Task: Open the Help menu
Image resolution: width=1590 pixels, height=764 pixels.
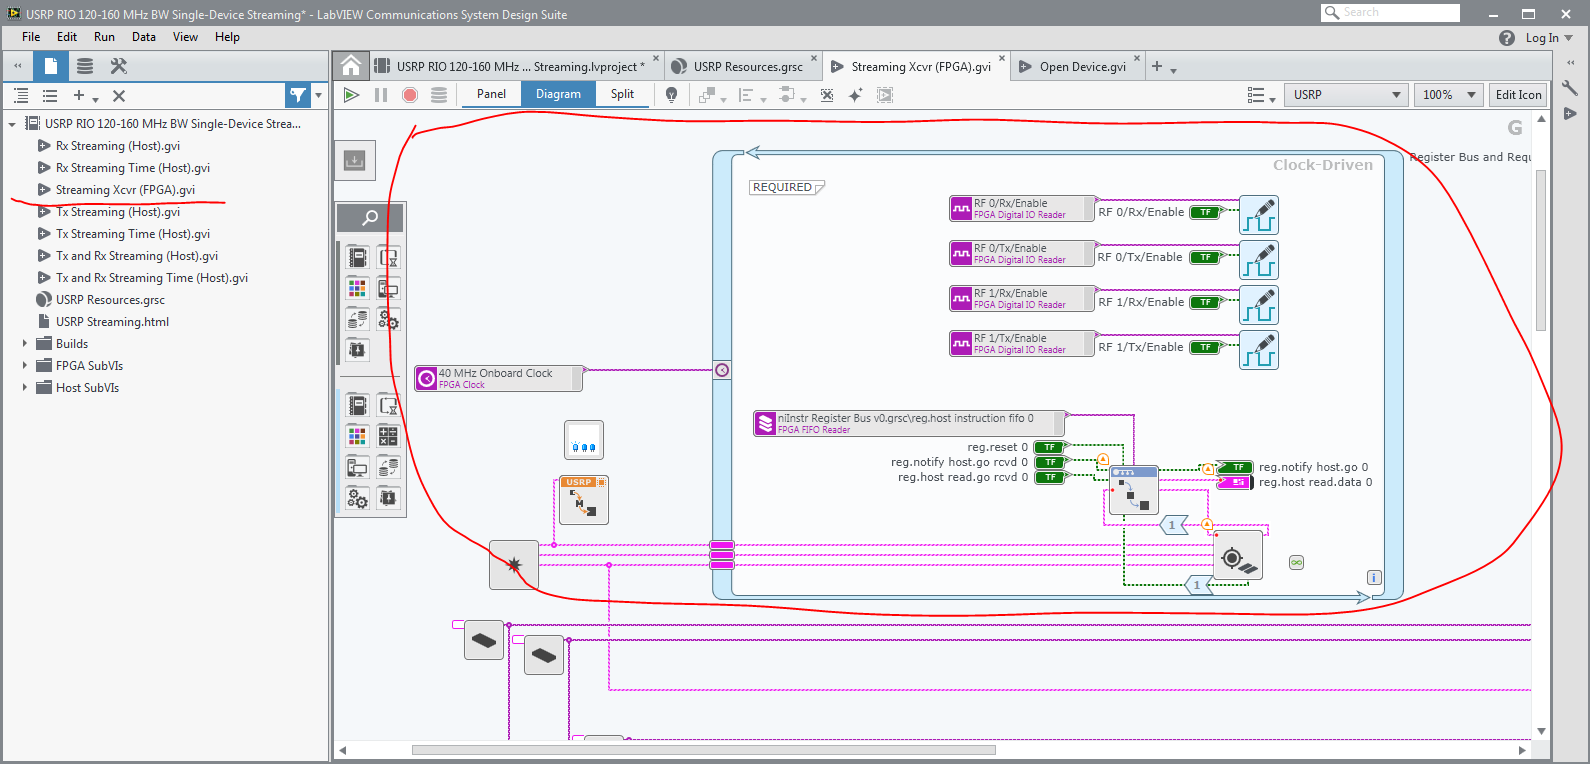Action: point(227,37)
